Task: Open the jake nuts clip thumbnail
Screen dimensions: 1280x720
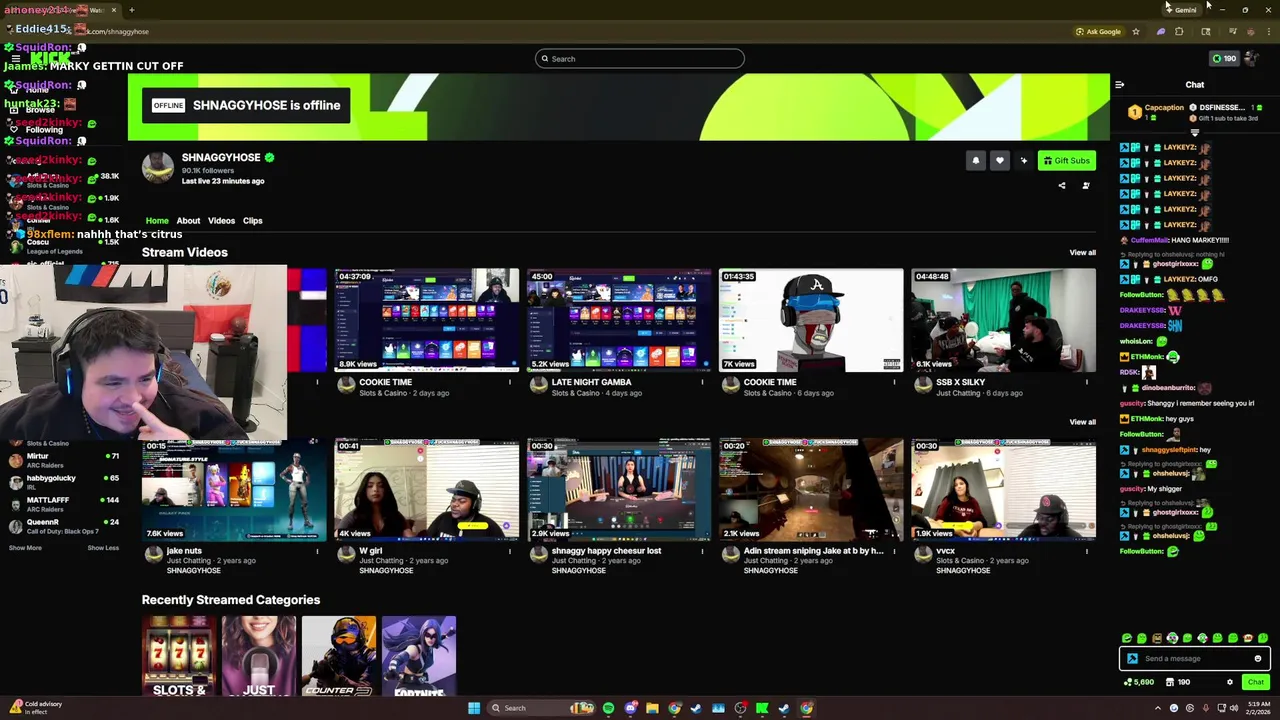Action: click(234, 489)
